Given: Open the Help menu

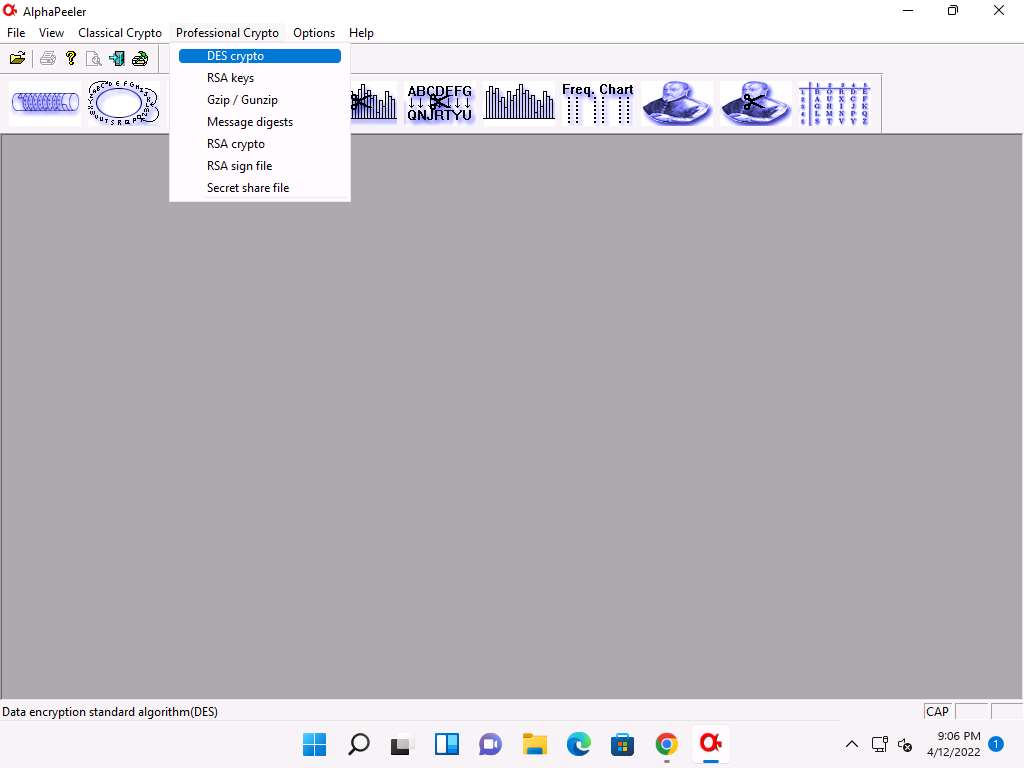Looking at the screenshot, I should pyautogui.click(x=361, y=33).
